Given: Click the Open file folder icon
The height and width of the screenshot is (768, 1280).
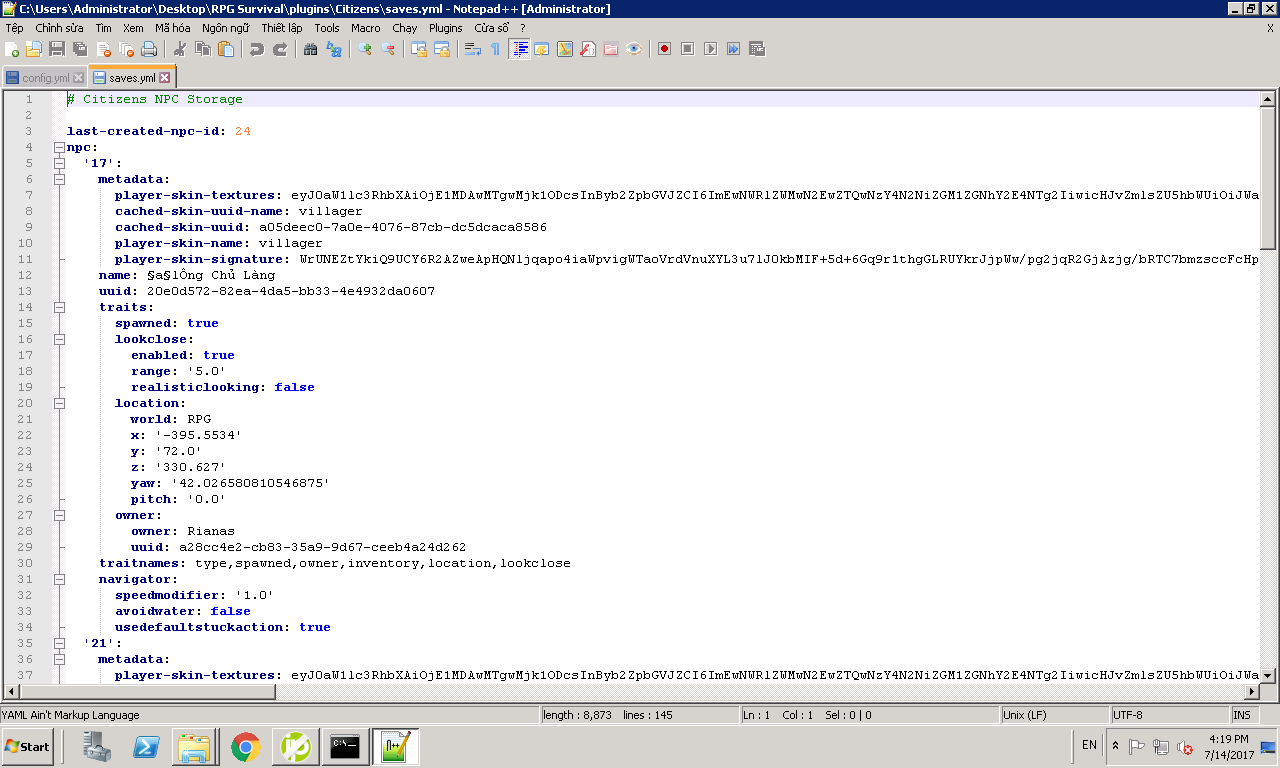Looking at the screenshot, I should [x=34, y=49].
